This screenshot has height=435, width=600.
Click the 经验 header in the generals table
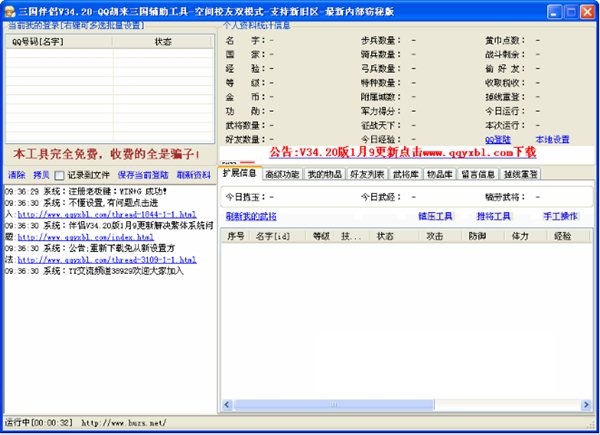(568, 236)
